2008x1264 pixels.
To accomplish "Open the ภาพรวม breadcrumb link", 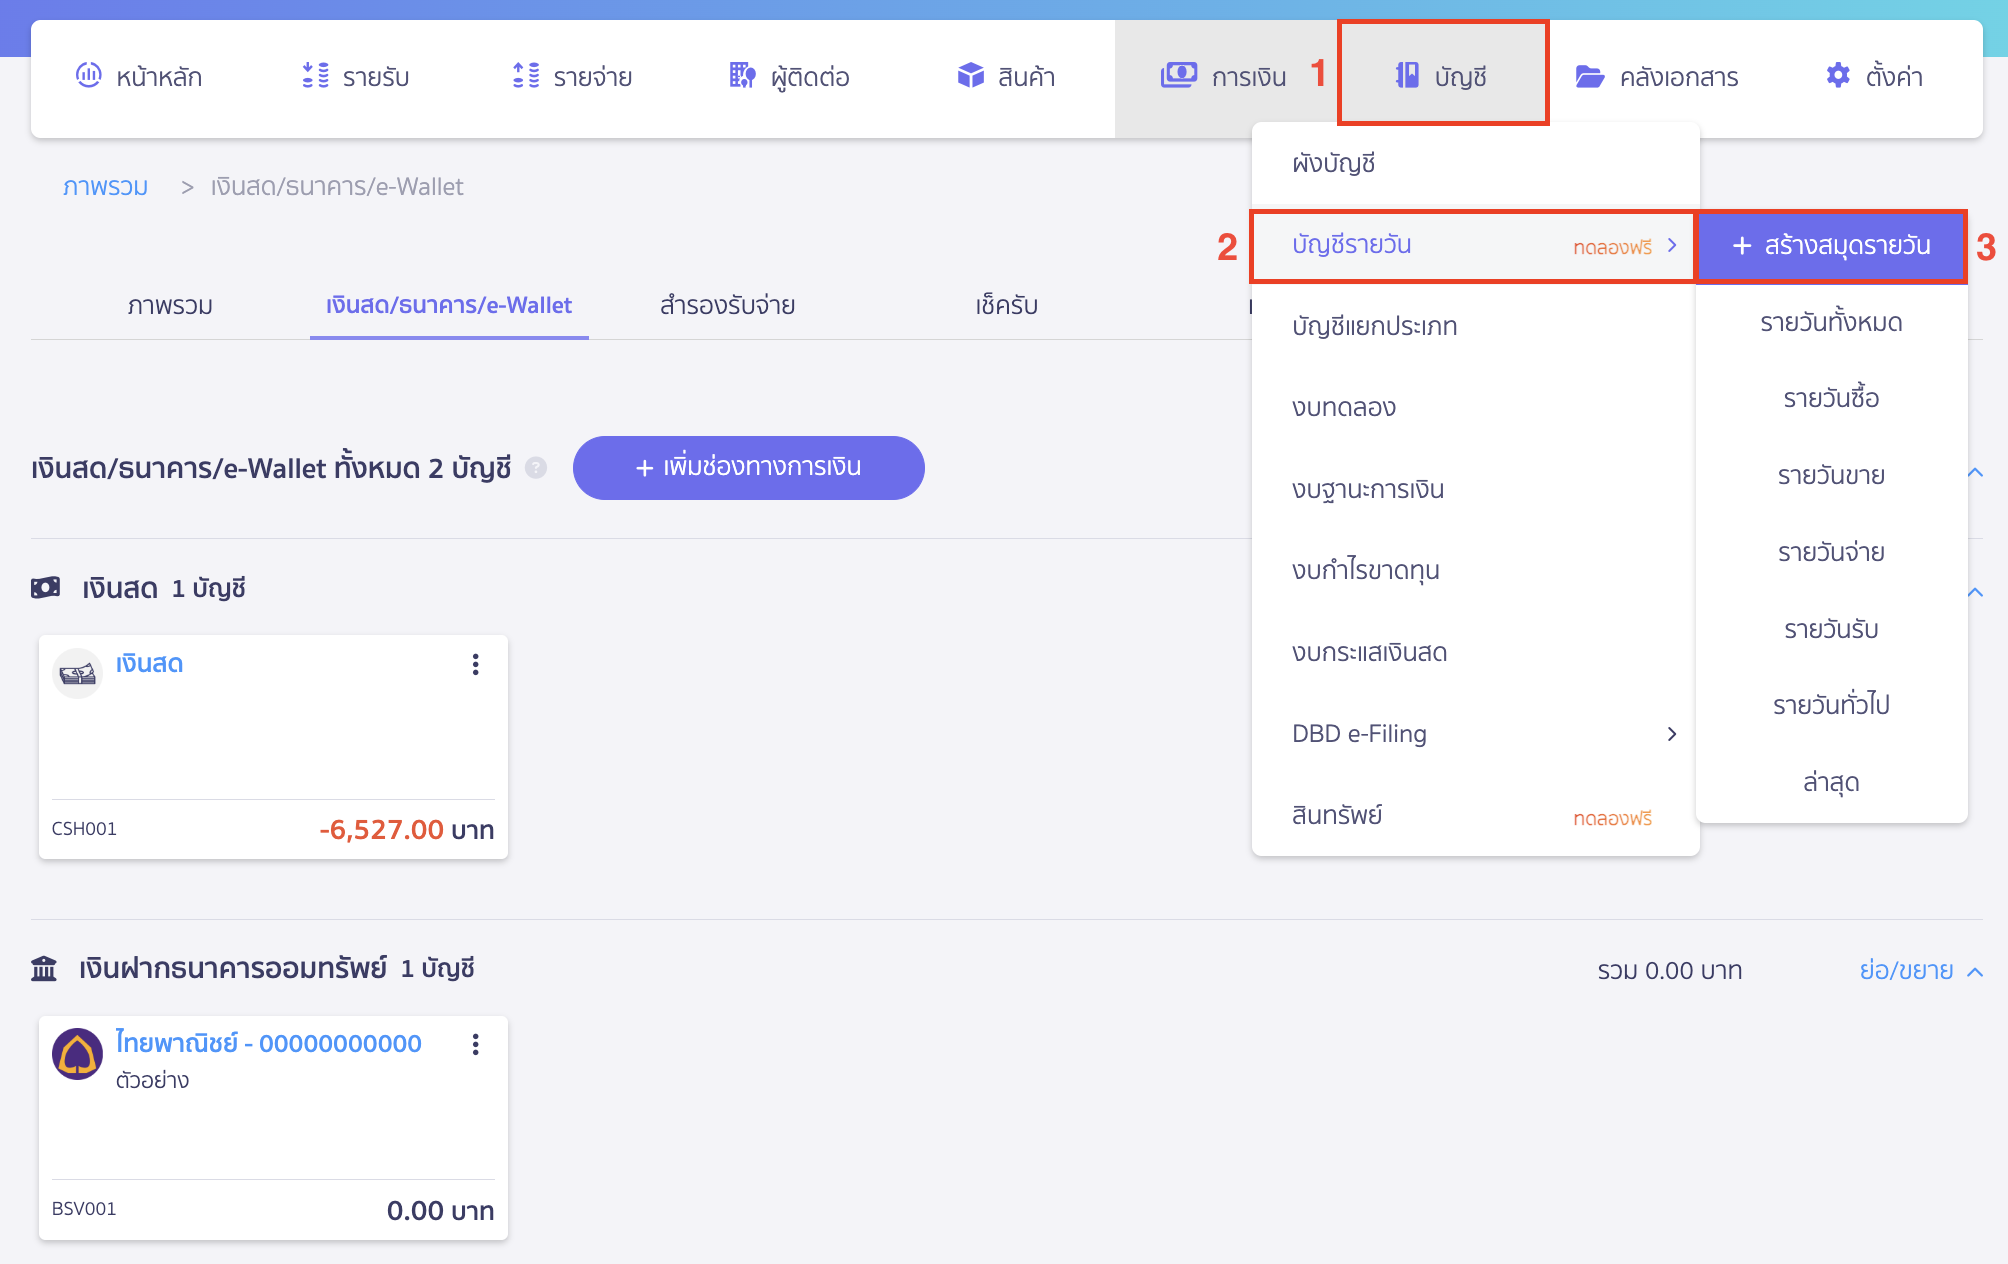I will pos(105,186).
